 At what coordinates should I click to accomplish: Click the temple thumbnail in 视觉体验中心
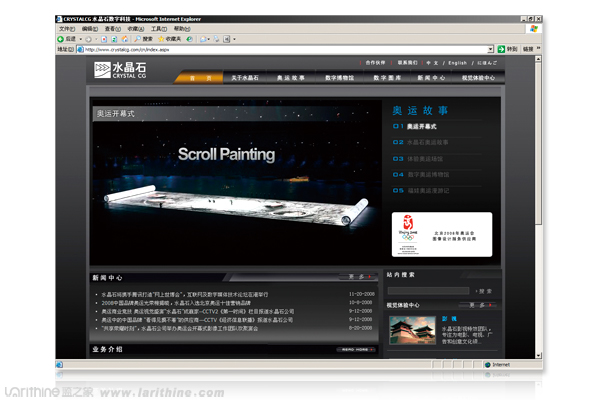click(412, 330)
